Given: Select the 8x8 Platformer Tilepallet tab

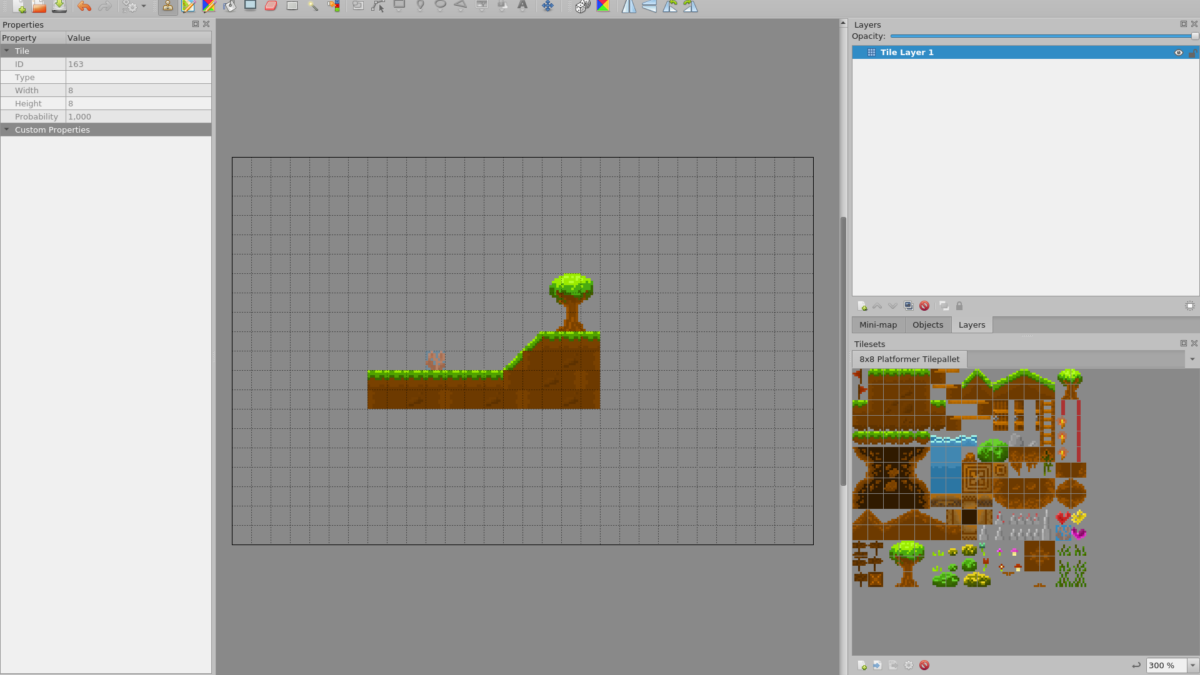Looking at the screenshot, I should pyautogui.click(x=909, y=358).
